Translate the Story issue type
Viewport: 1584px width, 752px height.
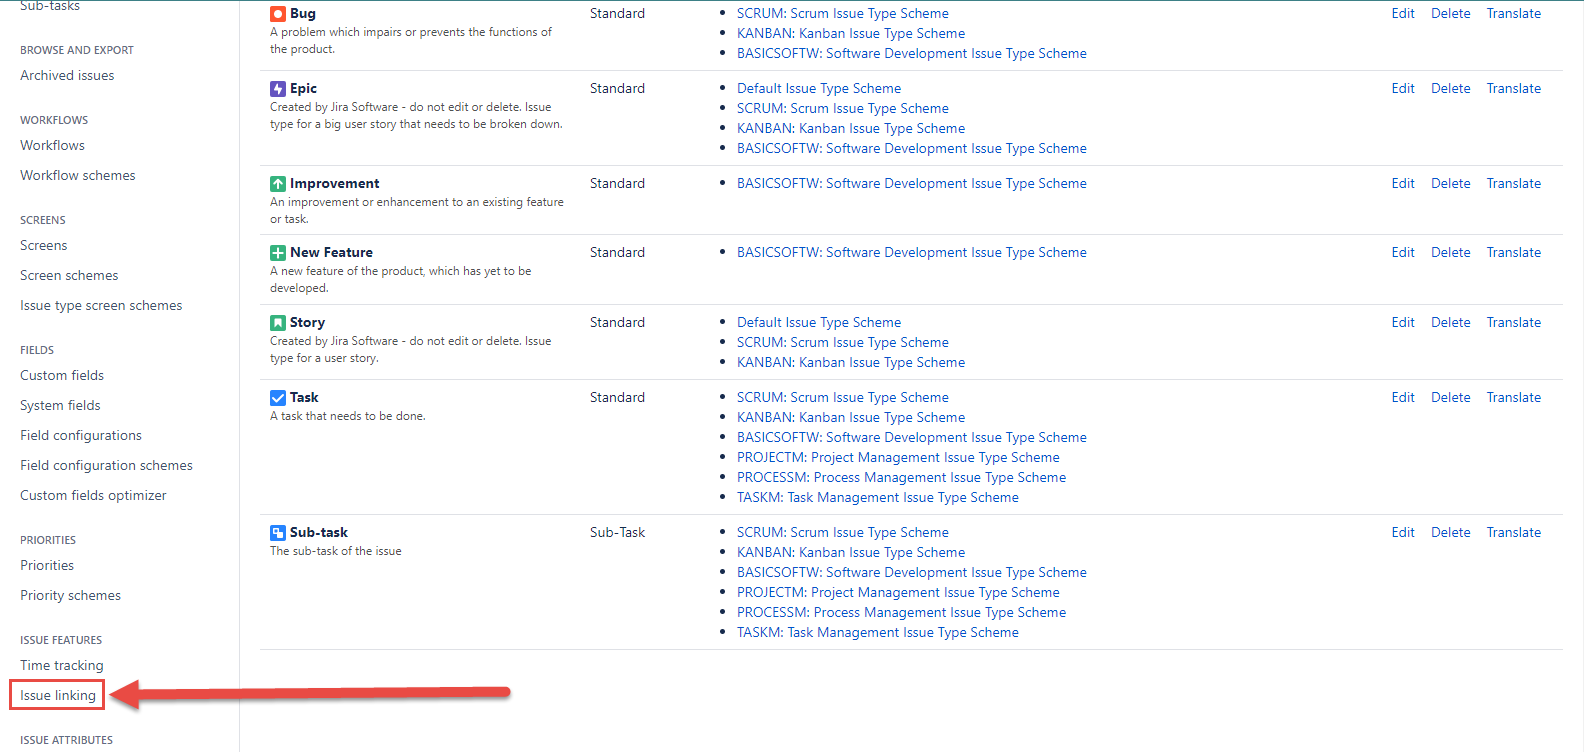[x=1513, y=323]
